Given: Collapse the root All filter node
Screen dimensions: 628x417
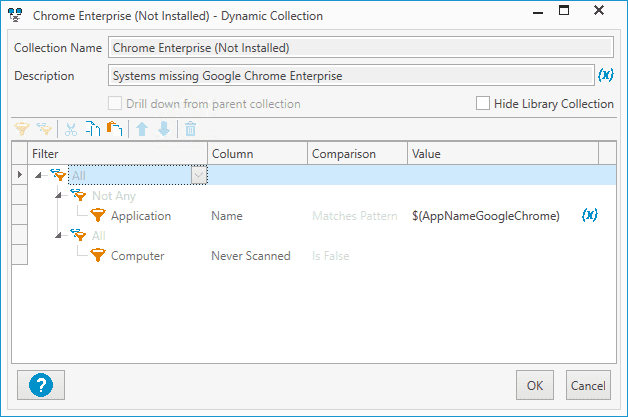Looking at the screenshot, I should (x=38, y=175).
